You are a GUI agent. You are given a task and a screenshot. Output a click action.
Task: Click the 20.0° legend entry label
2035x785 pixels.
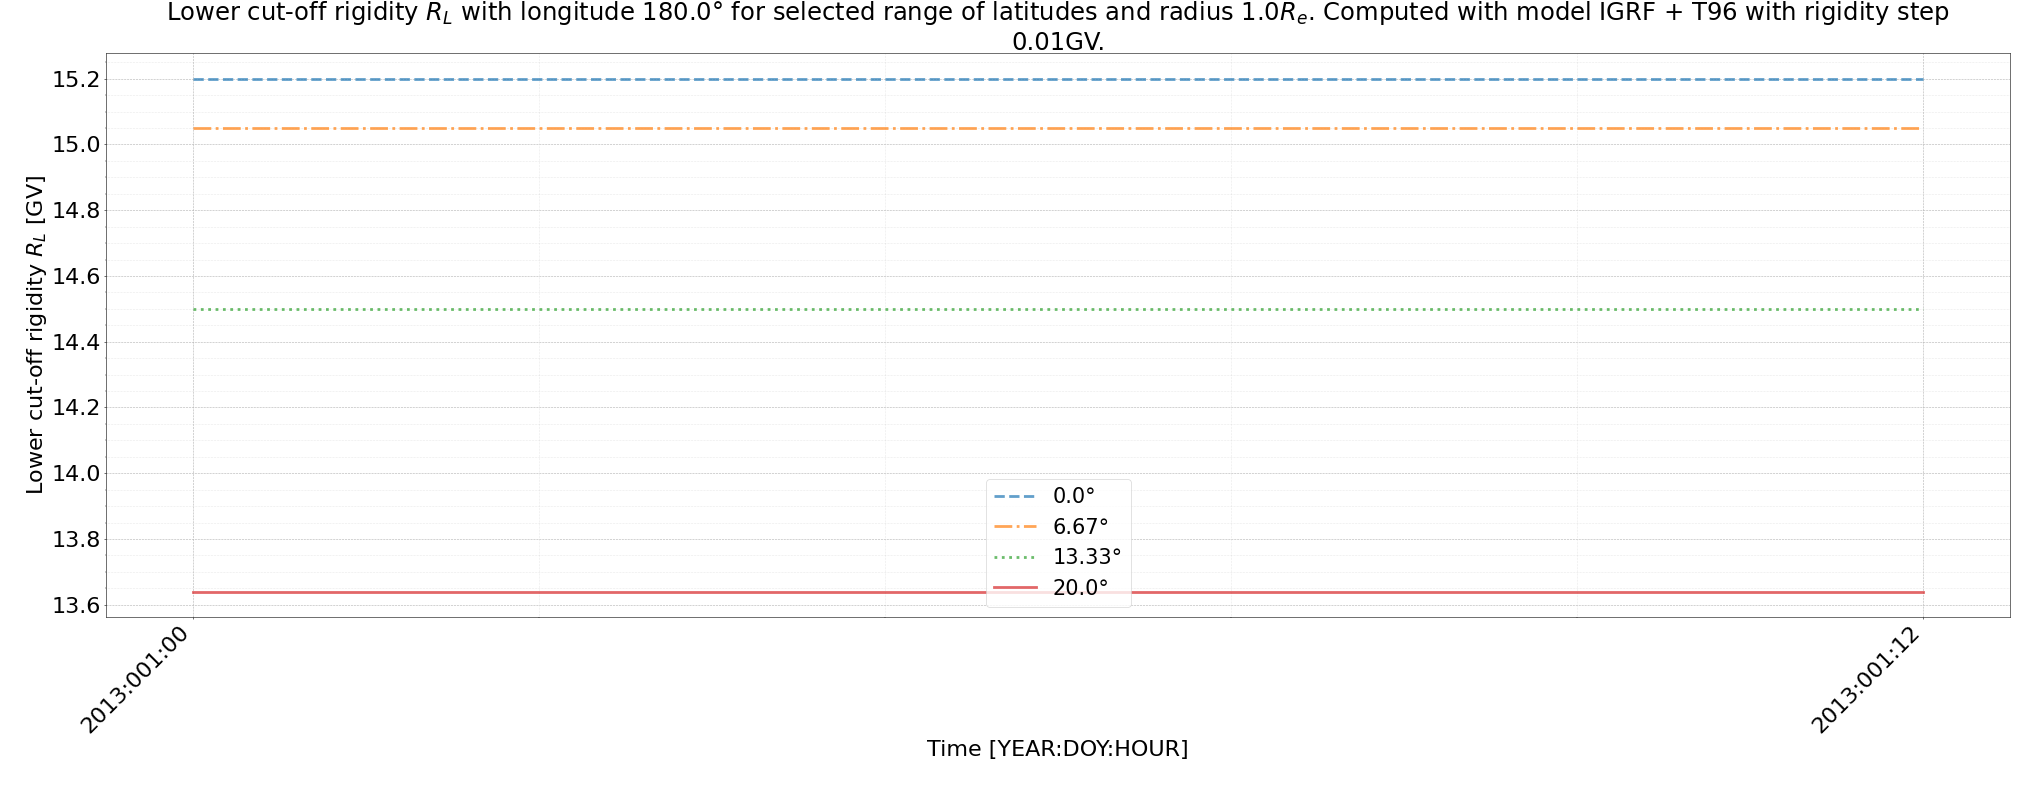coord(1080,588)
